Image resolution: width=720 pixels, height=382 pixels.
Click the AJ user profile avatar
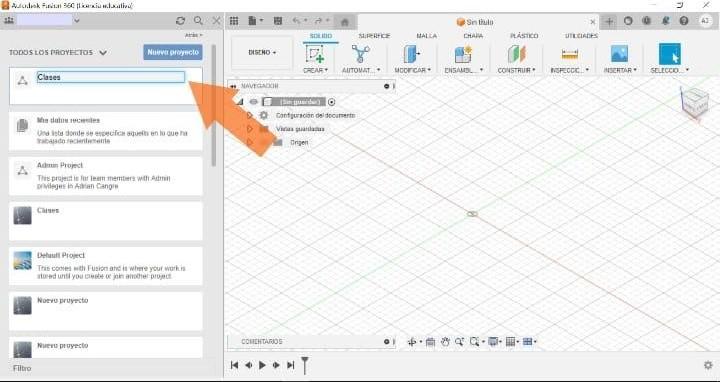click(705, 21)
